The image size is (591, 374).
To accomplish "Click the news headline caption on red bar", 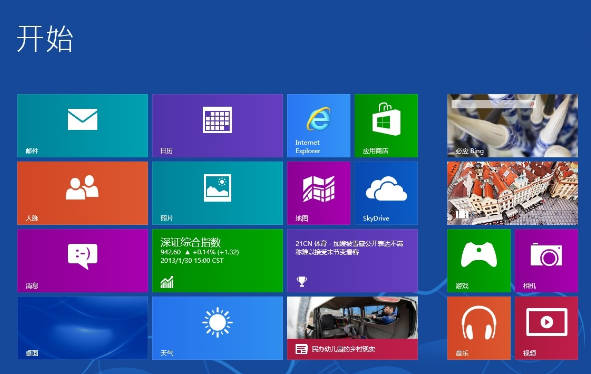I will (x=343, y=349).
